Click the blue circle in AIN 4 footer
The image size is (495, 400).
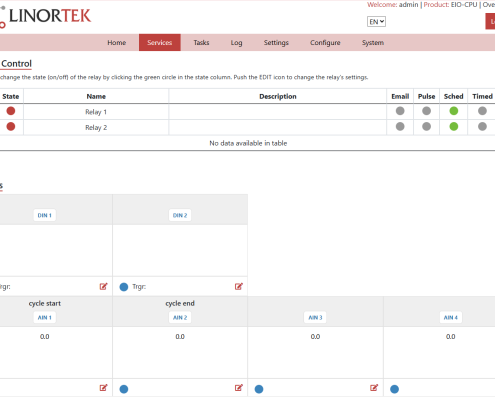tap(394, 389)
